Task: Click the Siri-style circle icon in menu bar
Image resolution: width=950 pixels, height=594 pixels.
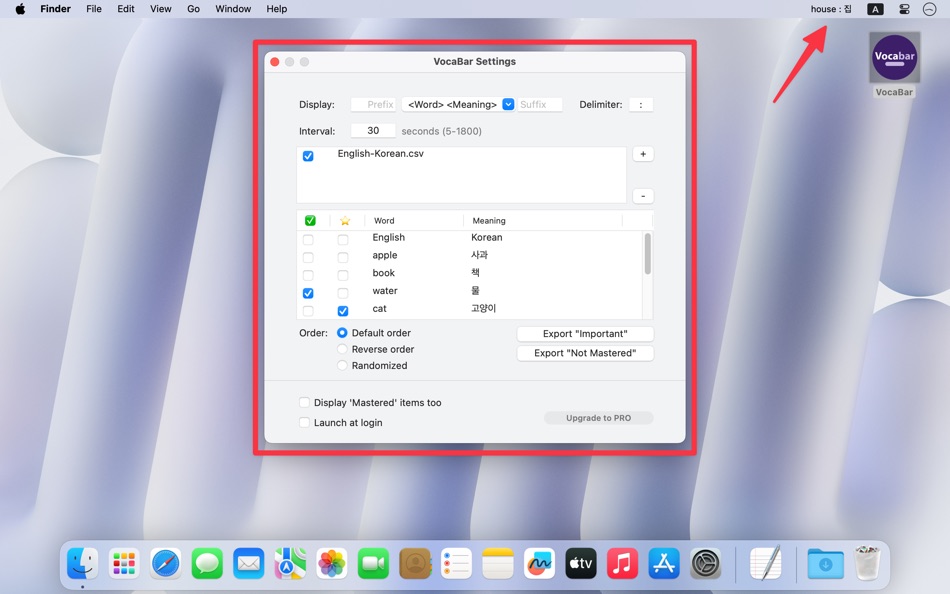Action: (929, 9)
